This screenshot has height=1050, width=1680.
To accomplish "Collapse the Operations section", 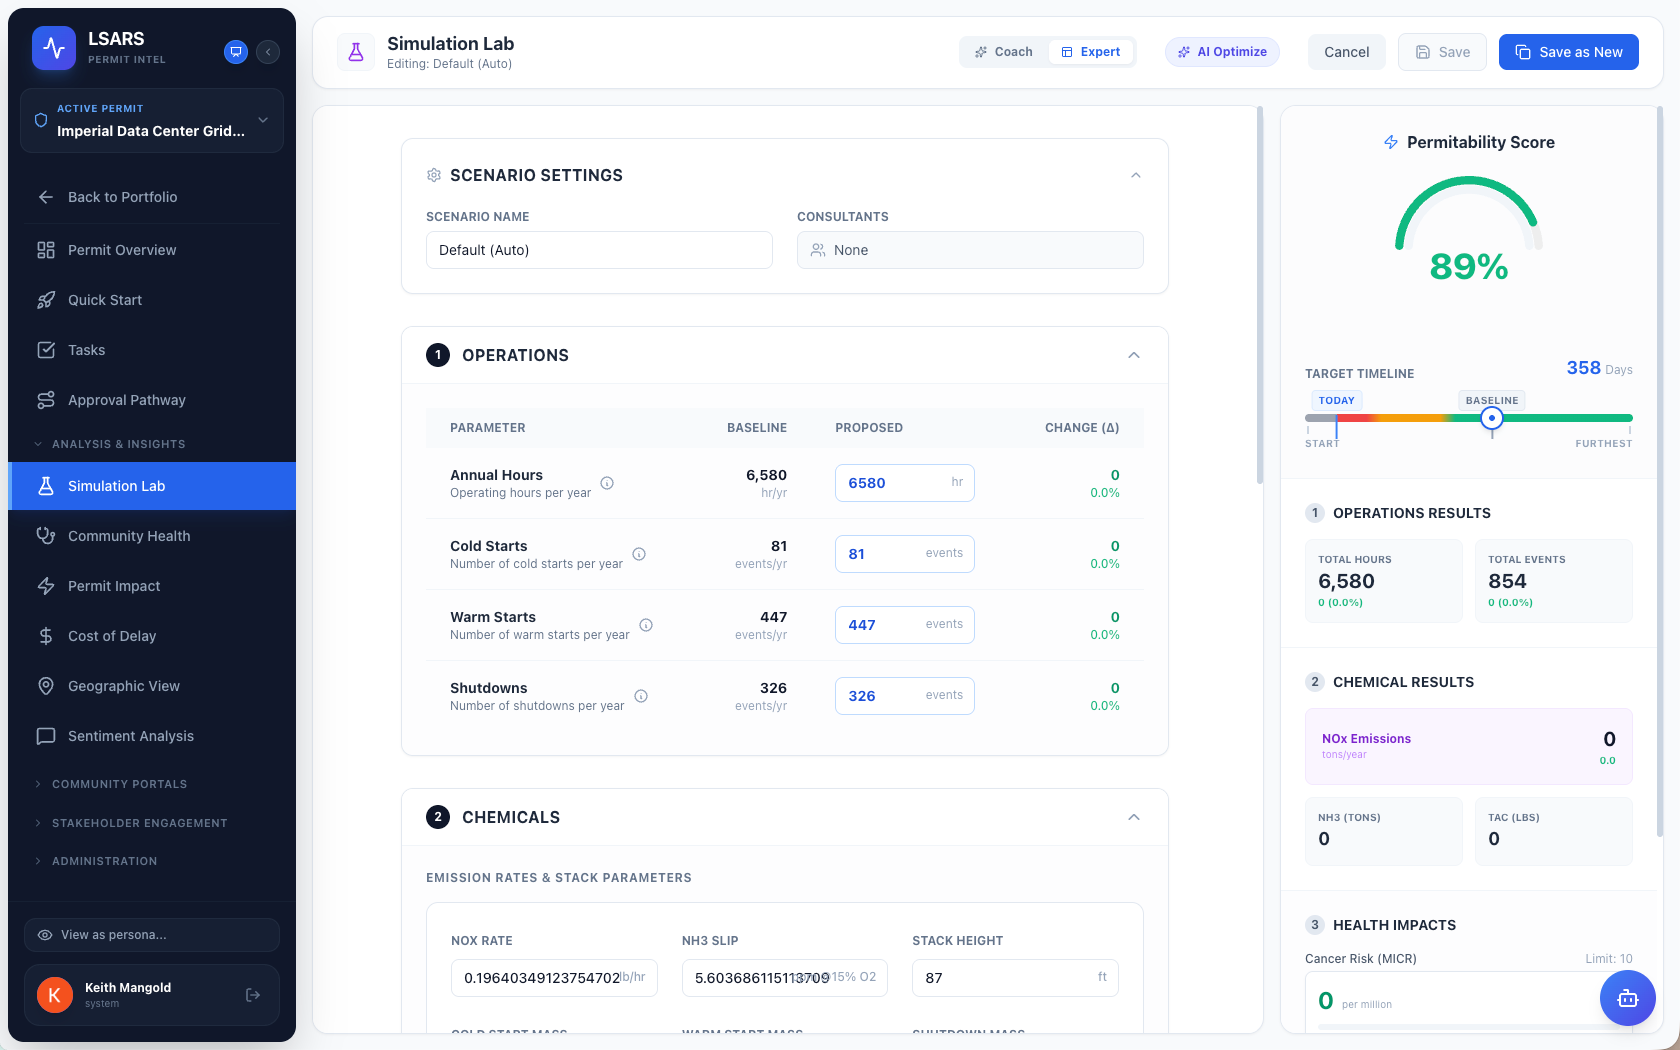I will pyautogui.click(x=1134, y=355).
